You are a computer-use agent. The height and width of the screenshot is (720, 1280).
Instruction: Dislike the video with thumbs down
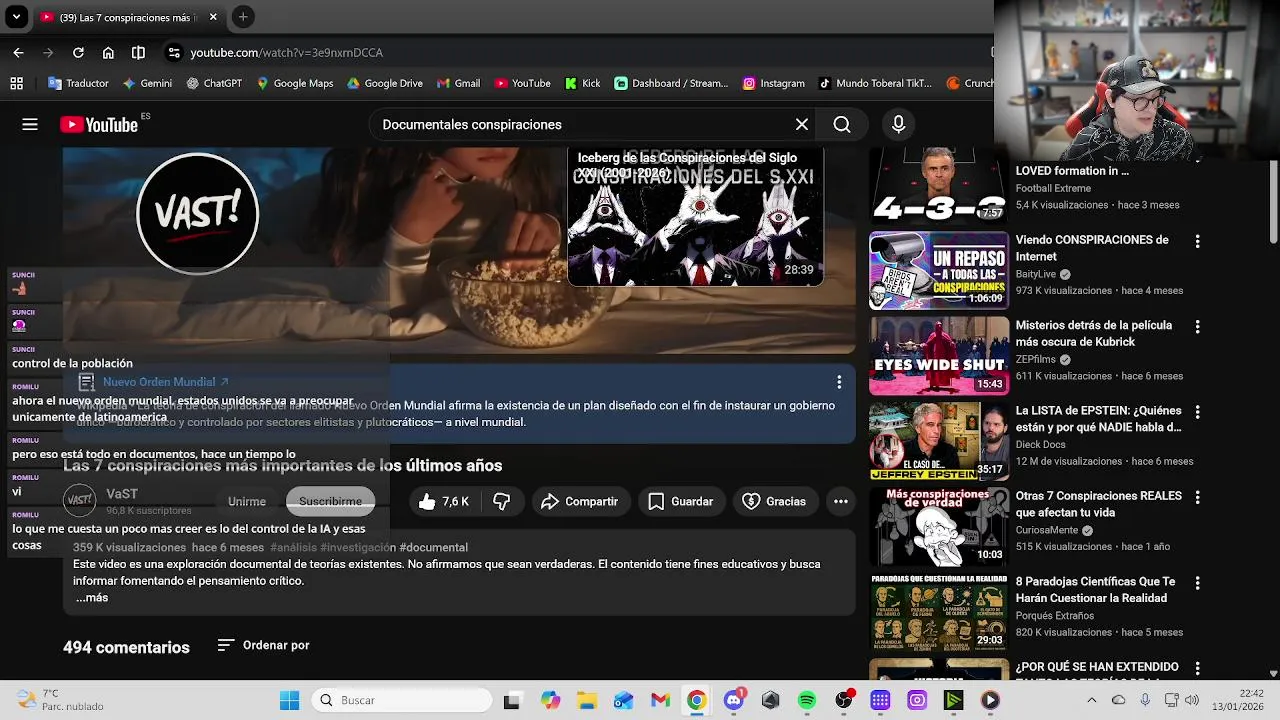(x=502, y=502)
